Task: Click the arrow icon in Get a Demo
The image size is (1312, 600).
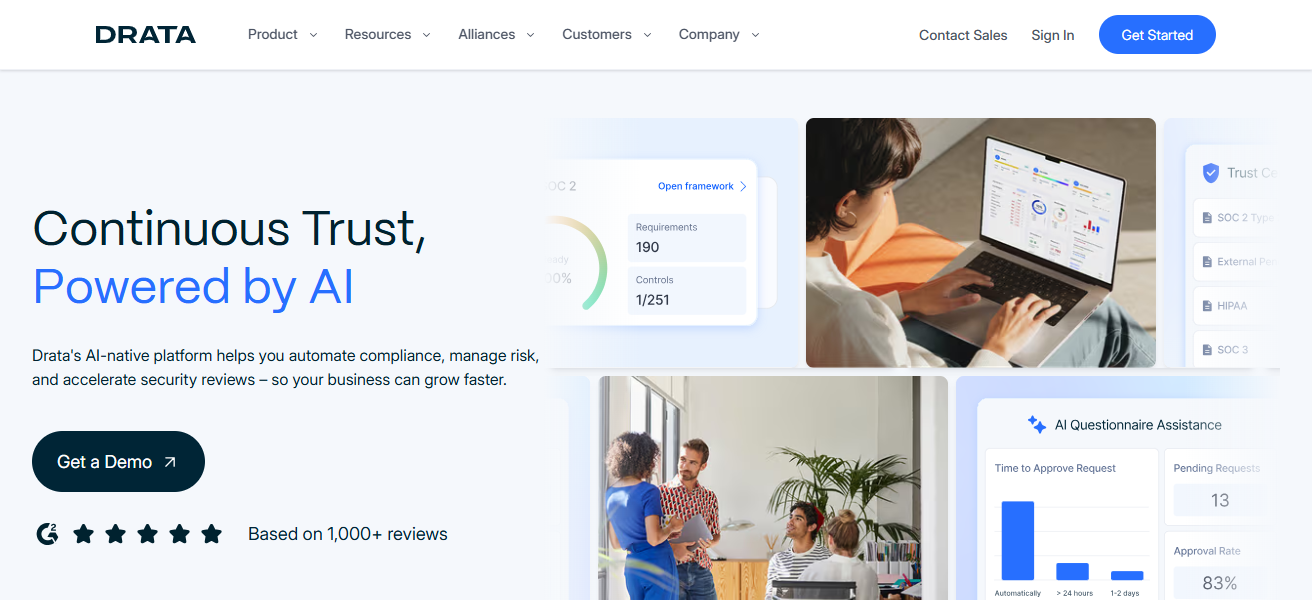Action: (x=170, y=462)
